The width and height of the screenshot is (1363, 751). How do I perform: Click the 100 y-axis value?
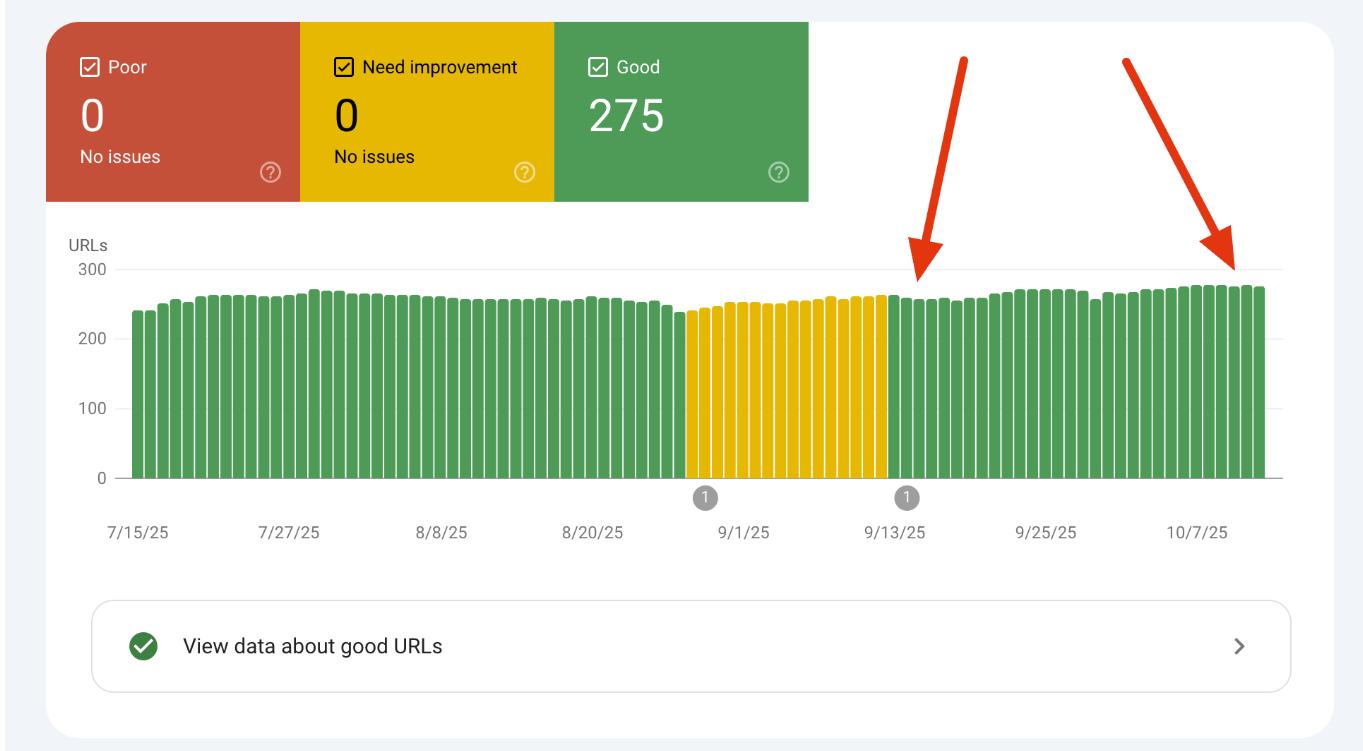92,409
